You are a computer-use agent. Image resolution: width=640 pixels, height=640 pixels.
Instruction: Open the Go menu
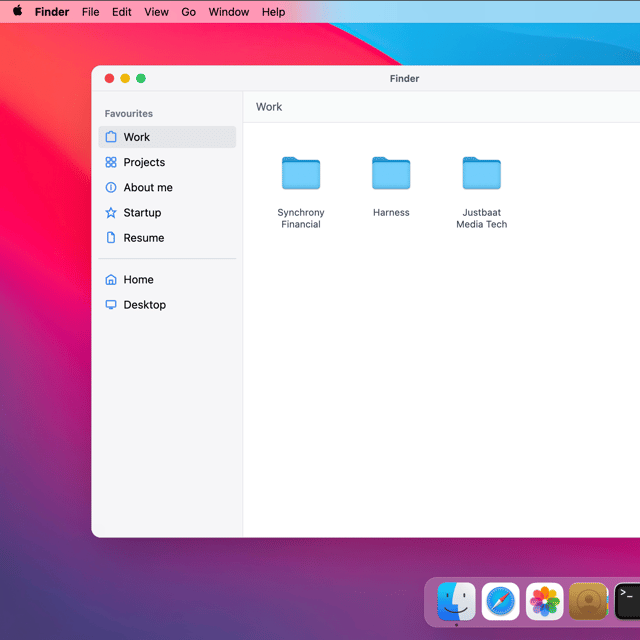point(188,12)
